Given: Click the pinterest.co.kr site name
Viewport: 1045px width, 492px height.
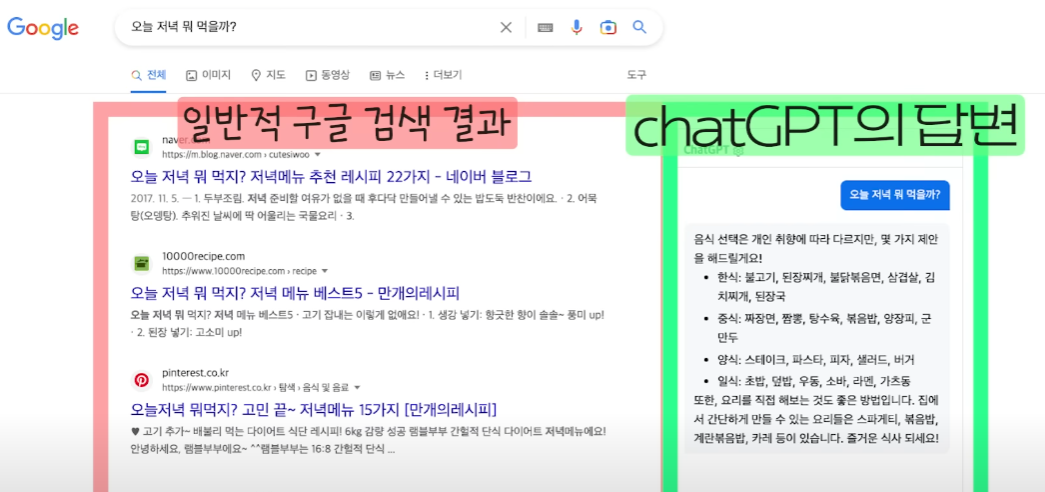Looking at the screenshot, I should pyautogui.click(x=195, y=373).
